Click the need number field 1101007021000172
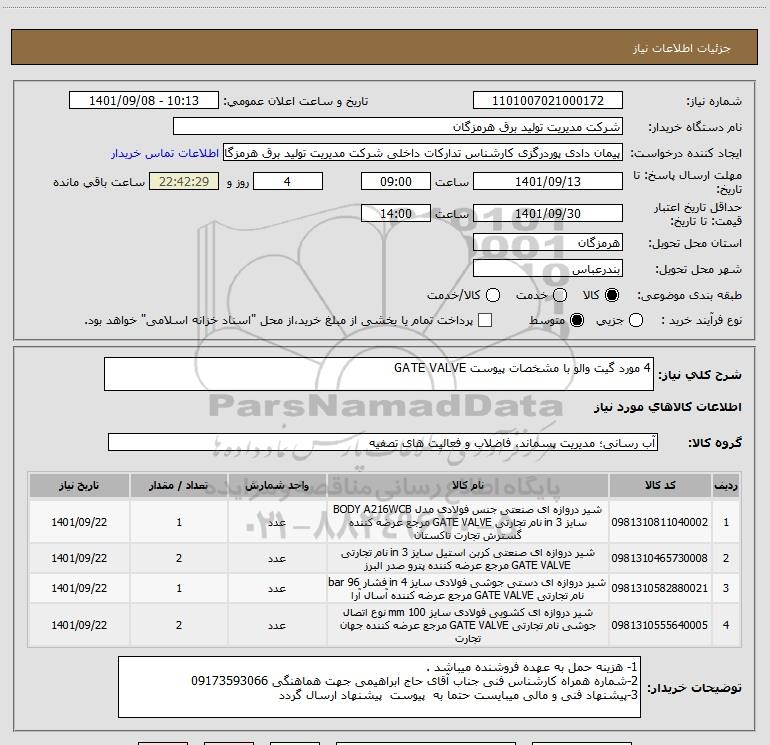The image size is (770, 745). tap(548, 100)
